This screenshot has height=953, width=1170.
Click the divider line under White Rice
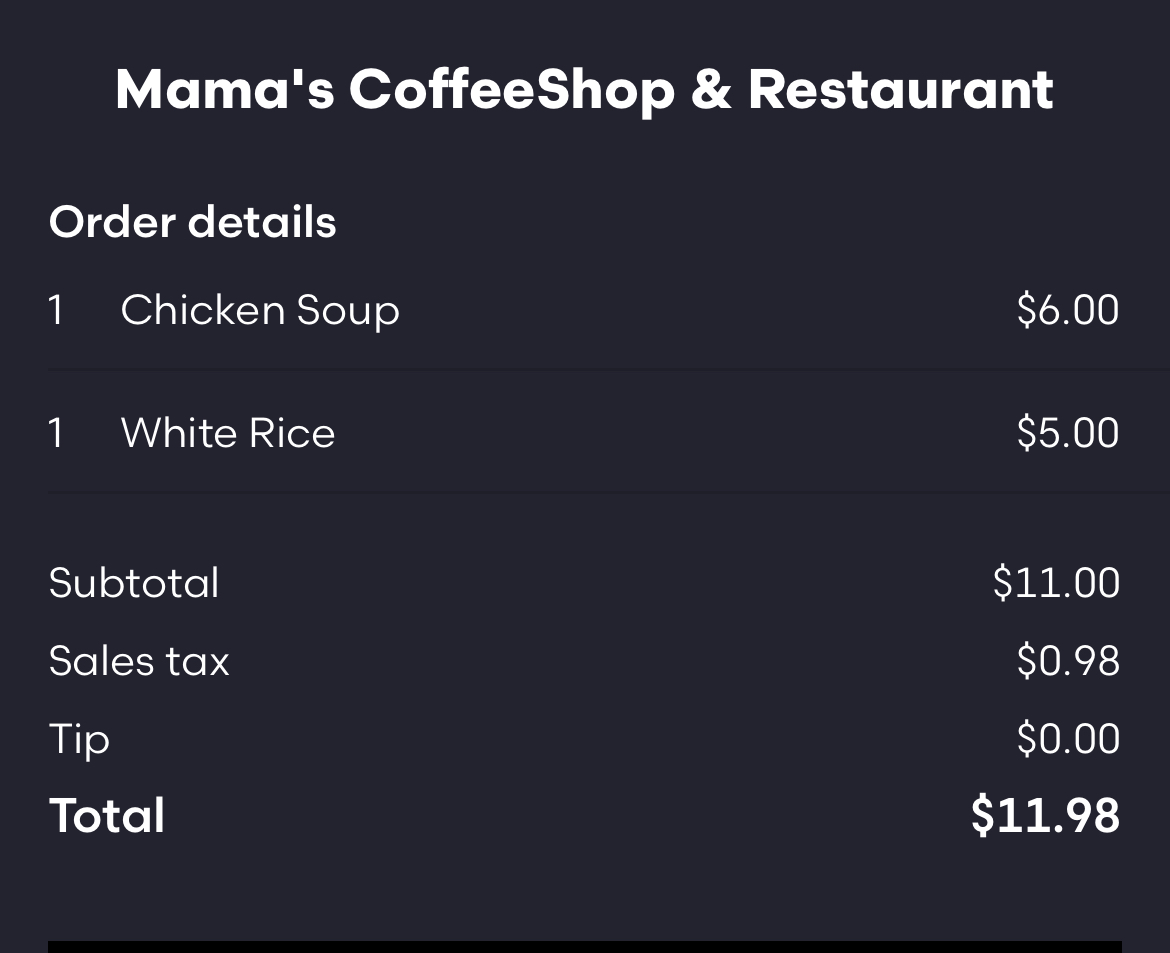coord(584,492)
